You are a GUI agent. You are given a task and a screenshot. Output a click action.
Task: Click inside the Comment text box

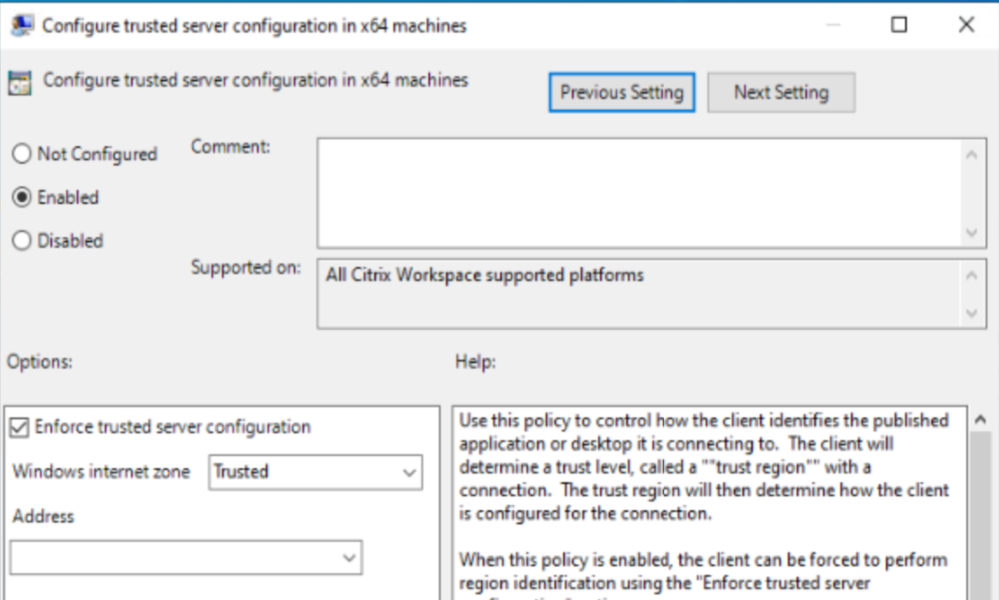pos(640,192)
